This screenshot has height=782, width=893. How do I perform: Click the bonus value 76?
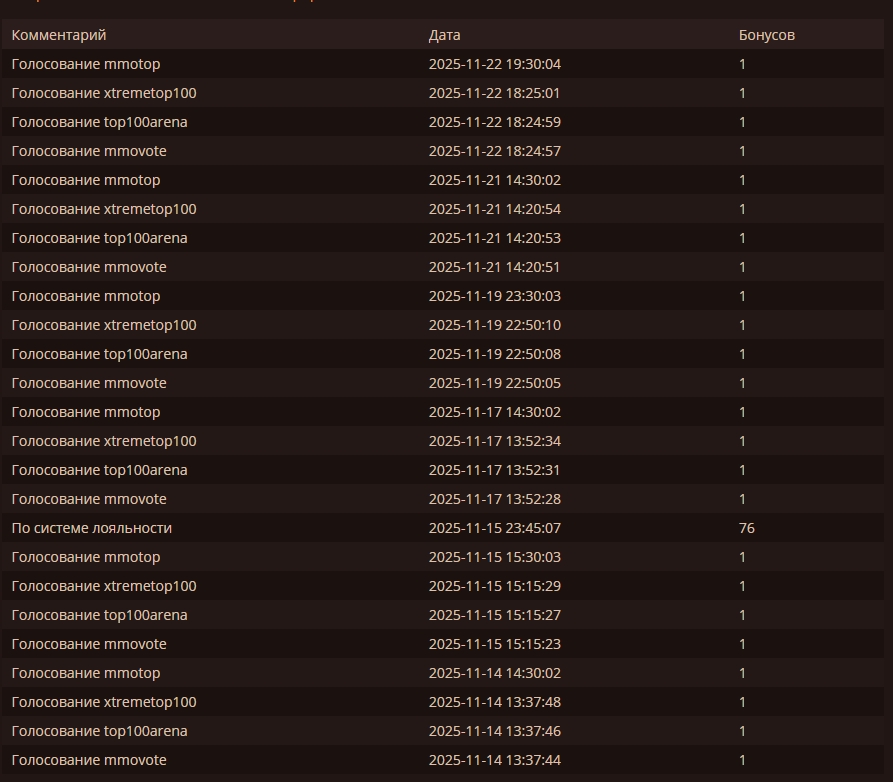click(746, 528)
